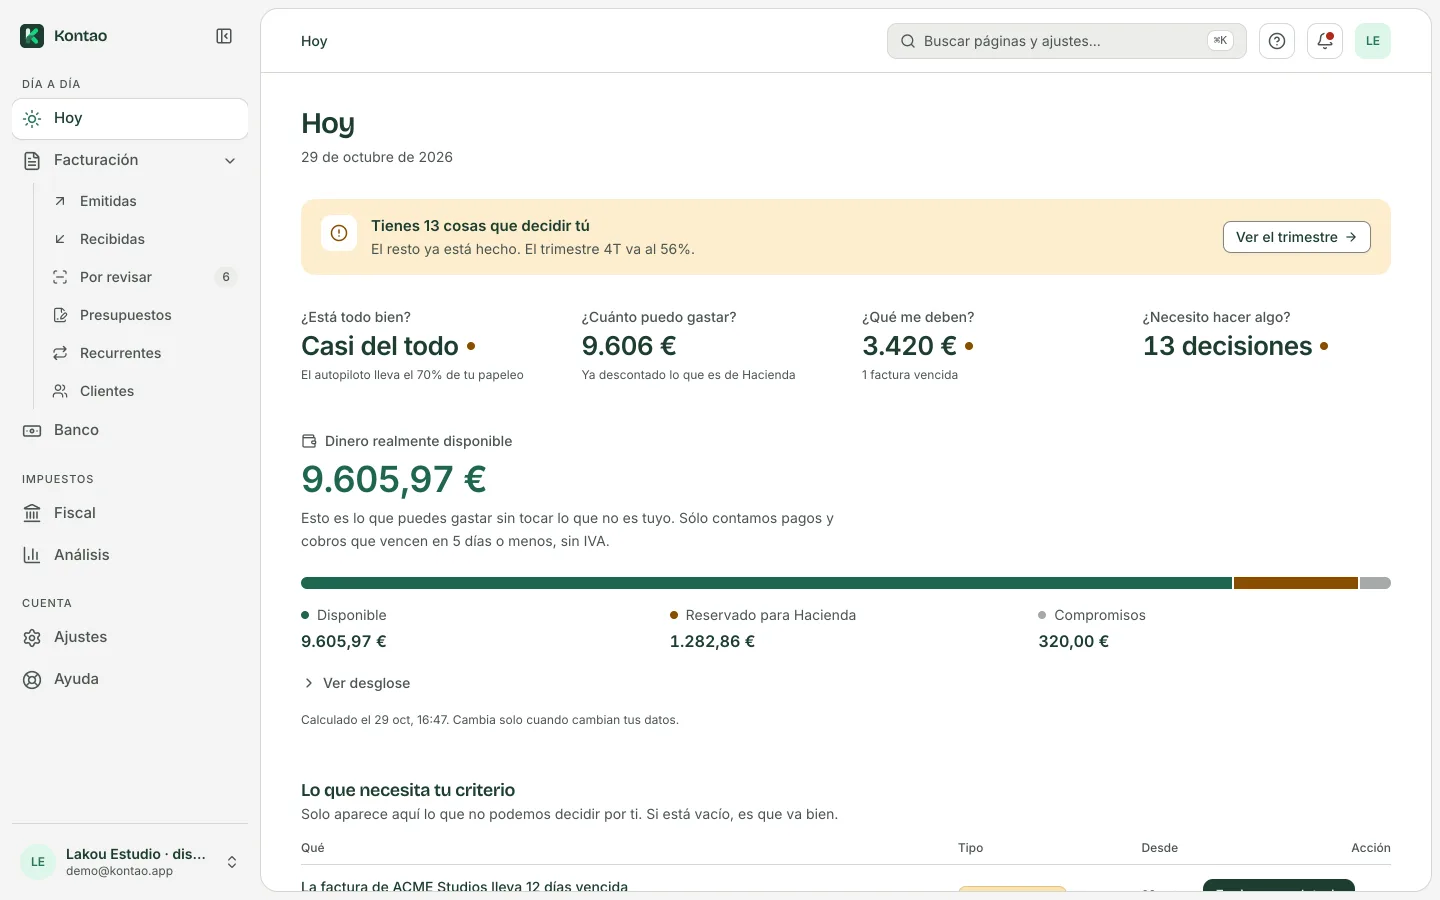Image resolution: width=1440 pixels, height=900 pixels.
Task: Click the Por revisar count badge 6
Action: pos(226,277)
